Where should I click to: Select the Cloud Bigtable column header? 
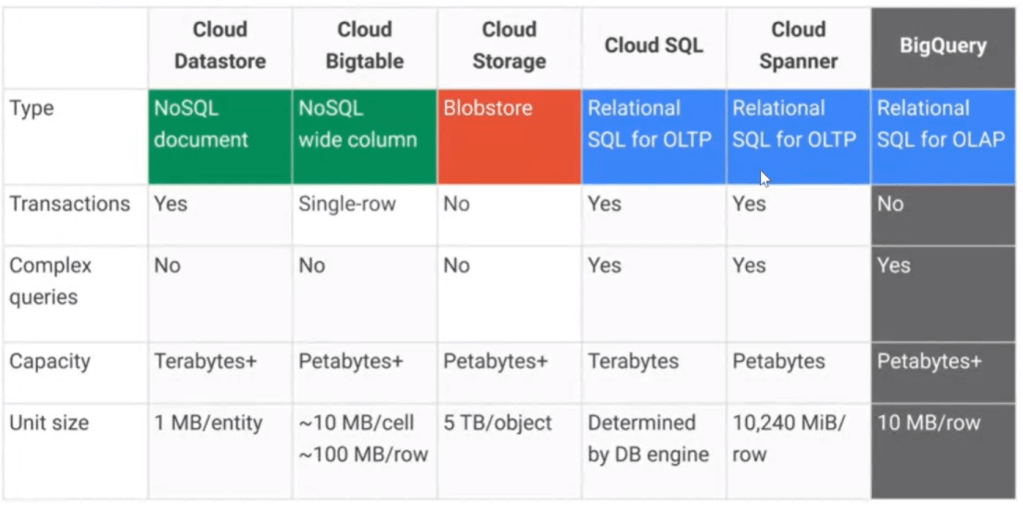pyautogui.click(x=364, y=45)
